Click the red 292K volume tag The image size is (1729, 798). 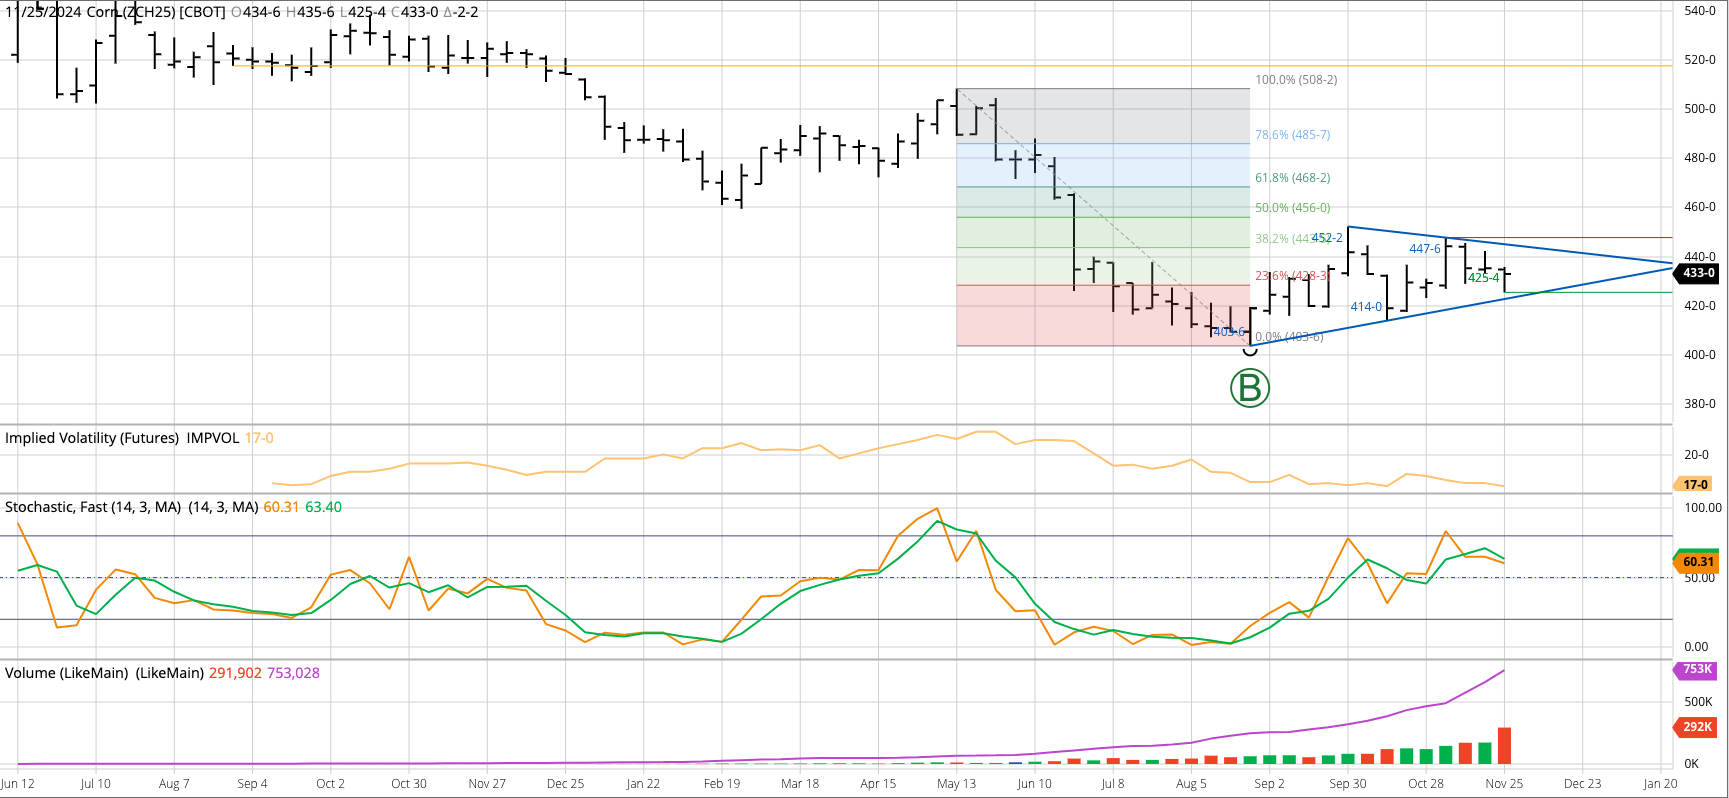tap(1697, 727)
